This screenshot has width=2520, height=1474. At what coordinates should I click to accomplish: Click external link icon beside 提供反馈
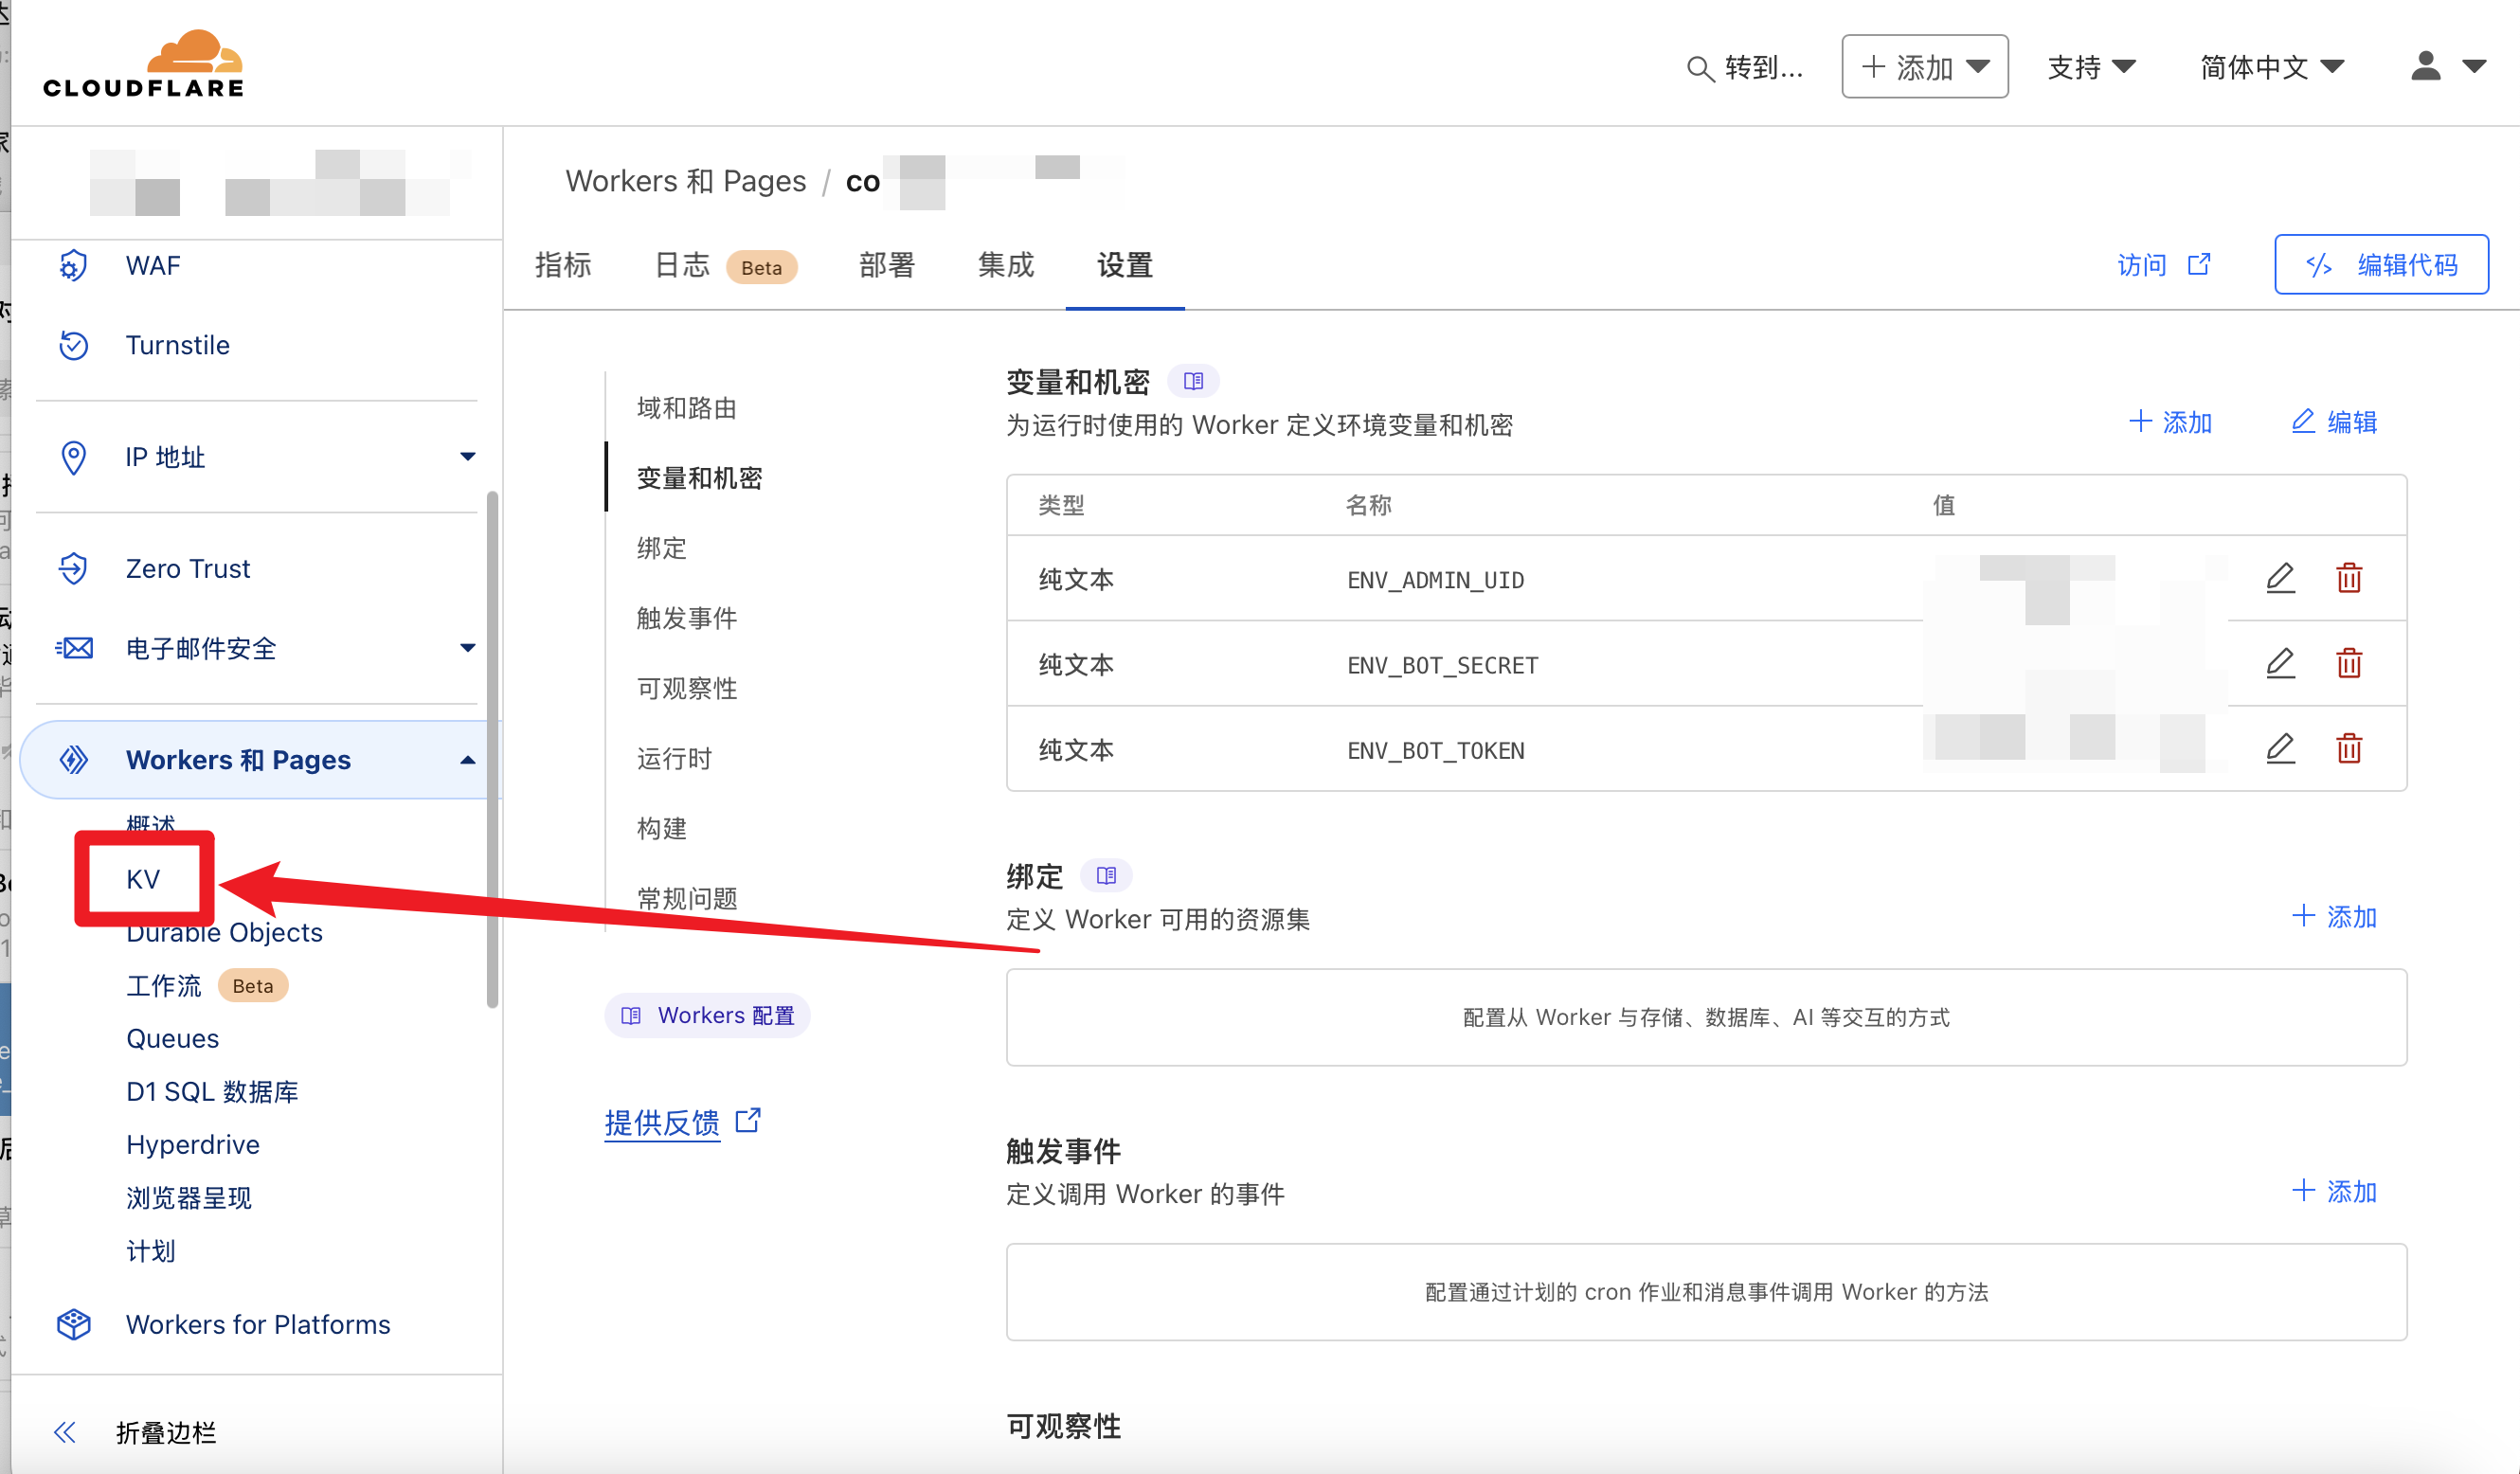(x=748, y=1120)
